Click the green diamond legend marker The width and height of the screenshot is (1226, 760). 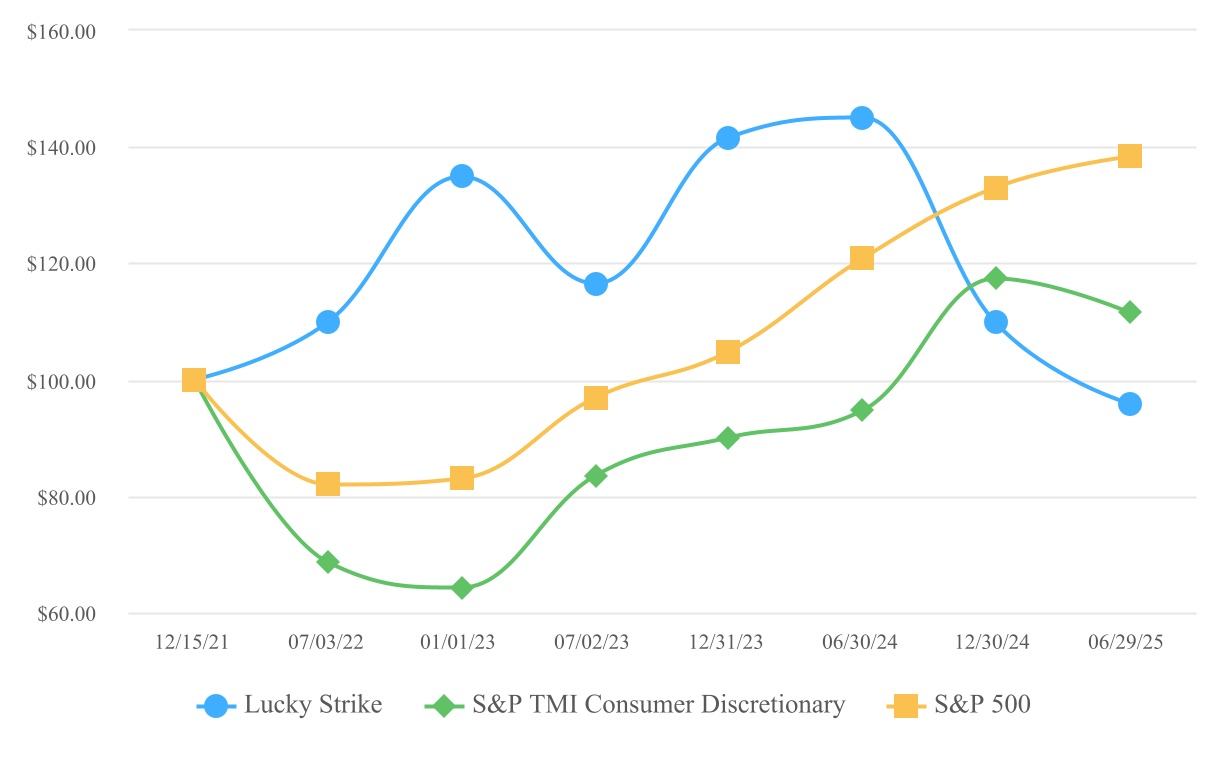pyautogui.click(x=444, y=705)
